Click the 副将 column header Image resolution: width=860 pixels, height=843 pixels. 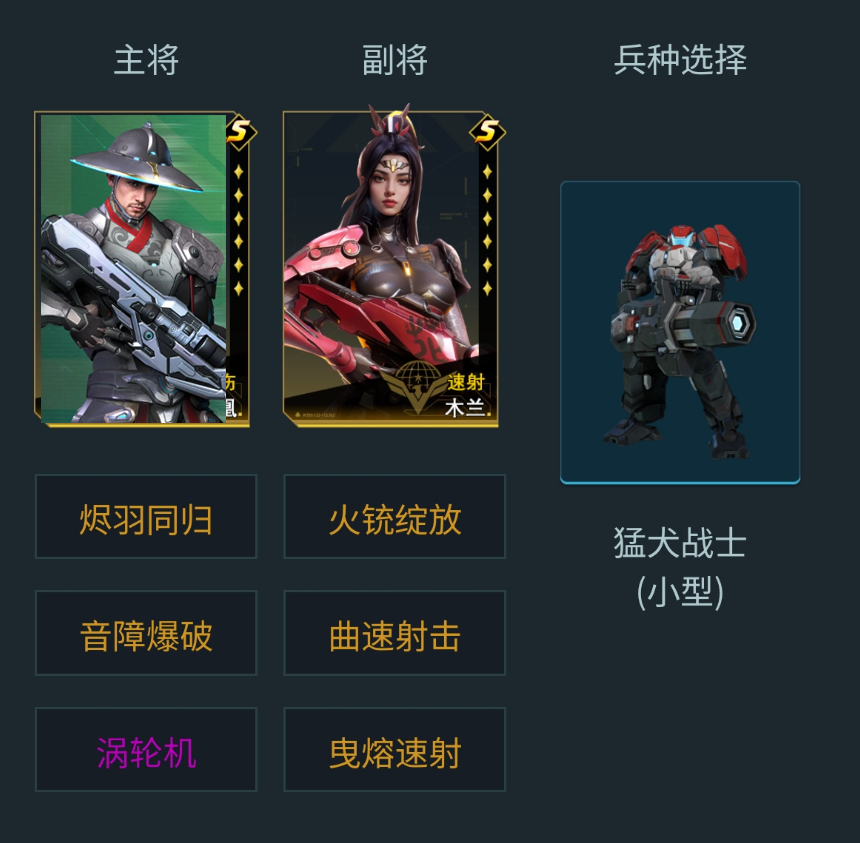coord(394,60)
